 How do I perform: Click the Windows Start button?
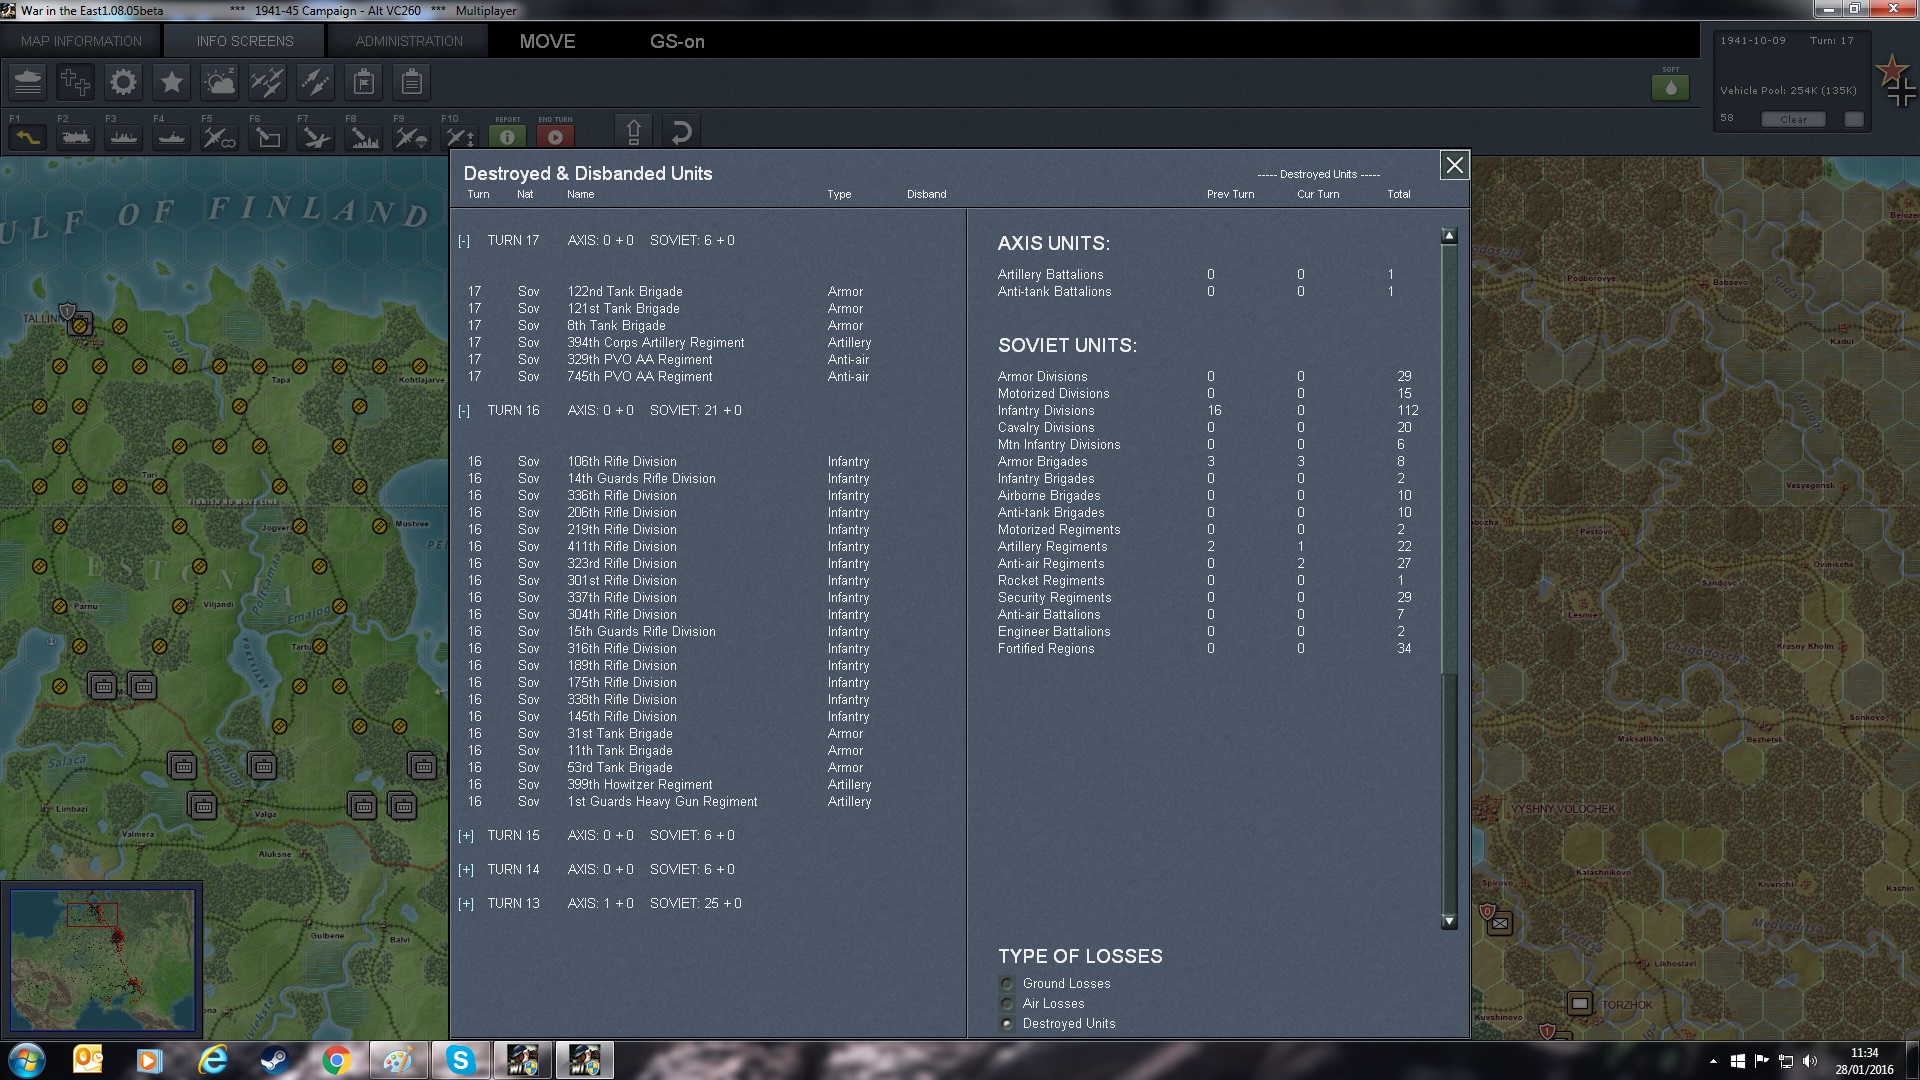(26, 1060)
